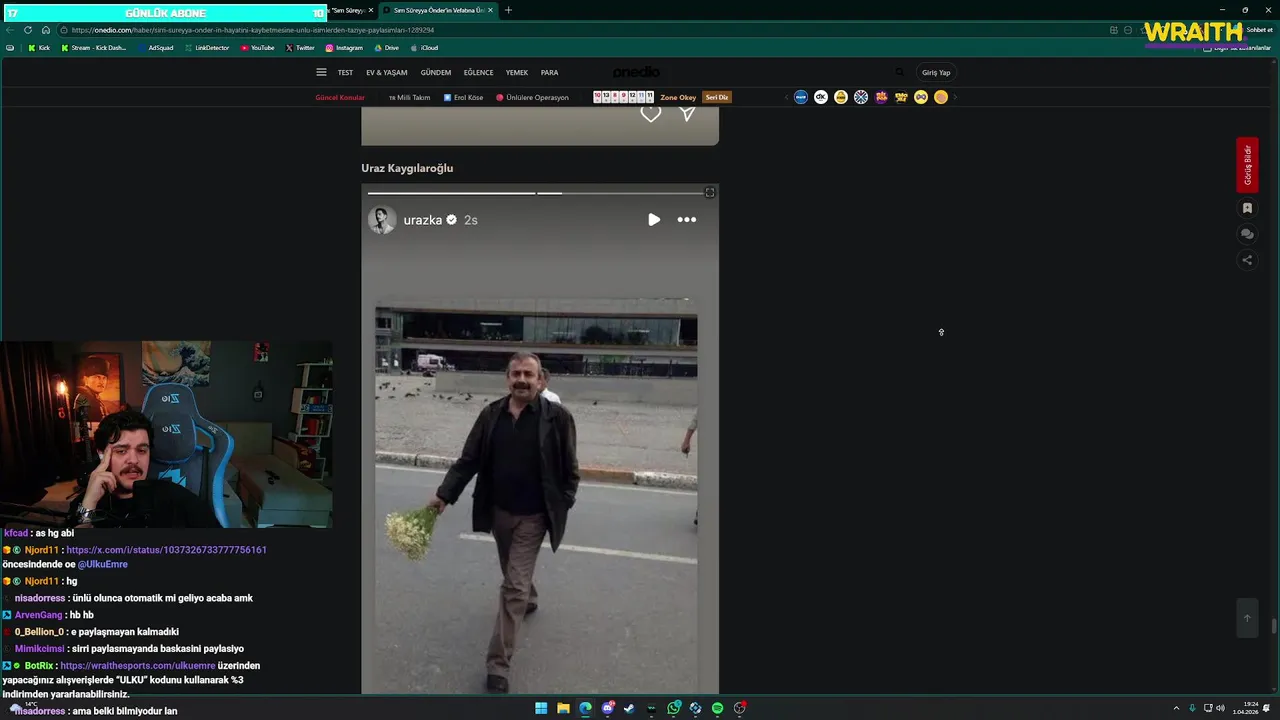Open WhatsApp from the taskbar
1280x720 pixels.
pyautogui.click(x=674, y=708)
